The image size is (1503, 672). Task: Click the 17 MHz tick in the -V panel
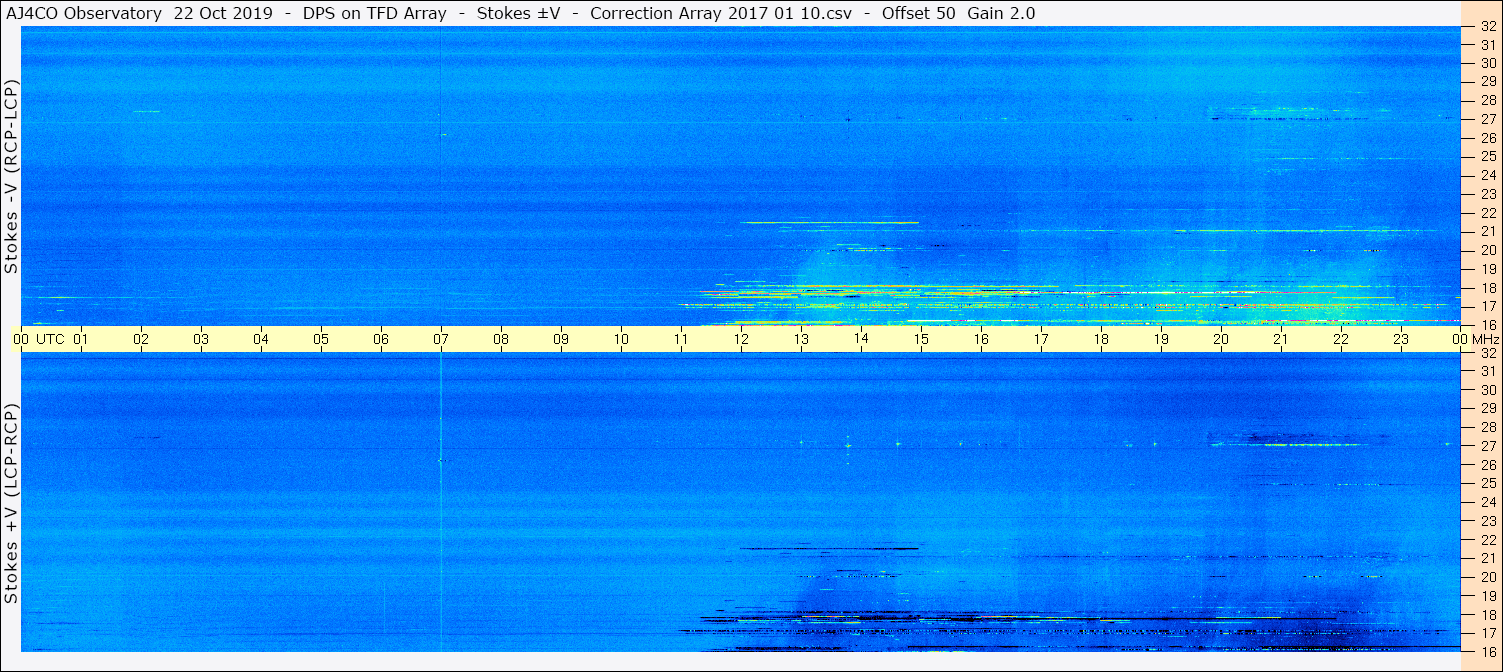click(x=1488, y=306)
